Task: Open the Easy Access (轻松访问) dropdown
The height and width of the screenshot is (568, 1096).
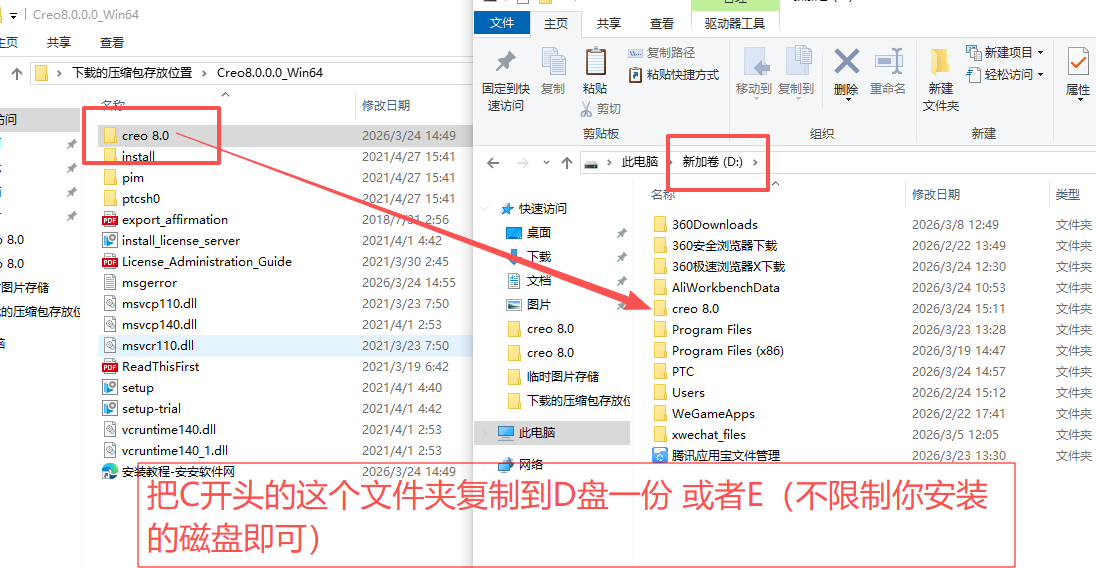Action: coord(1005,74)
